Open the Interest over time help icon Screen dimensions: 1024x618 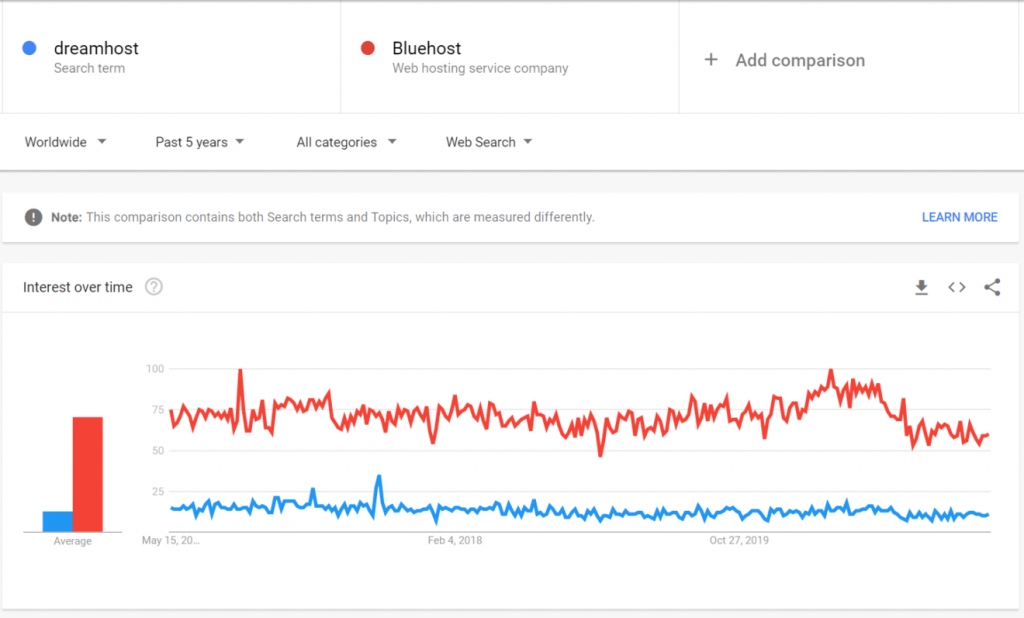coord(154,287)
